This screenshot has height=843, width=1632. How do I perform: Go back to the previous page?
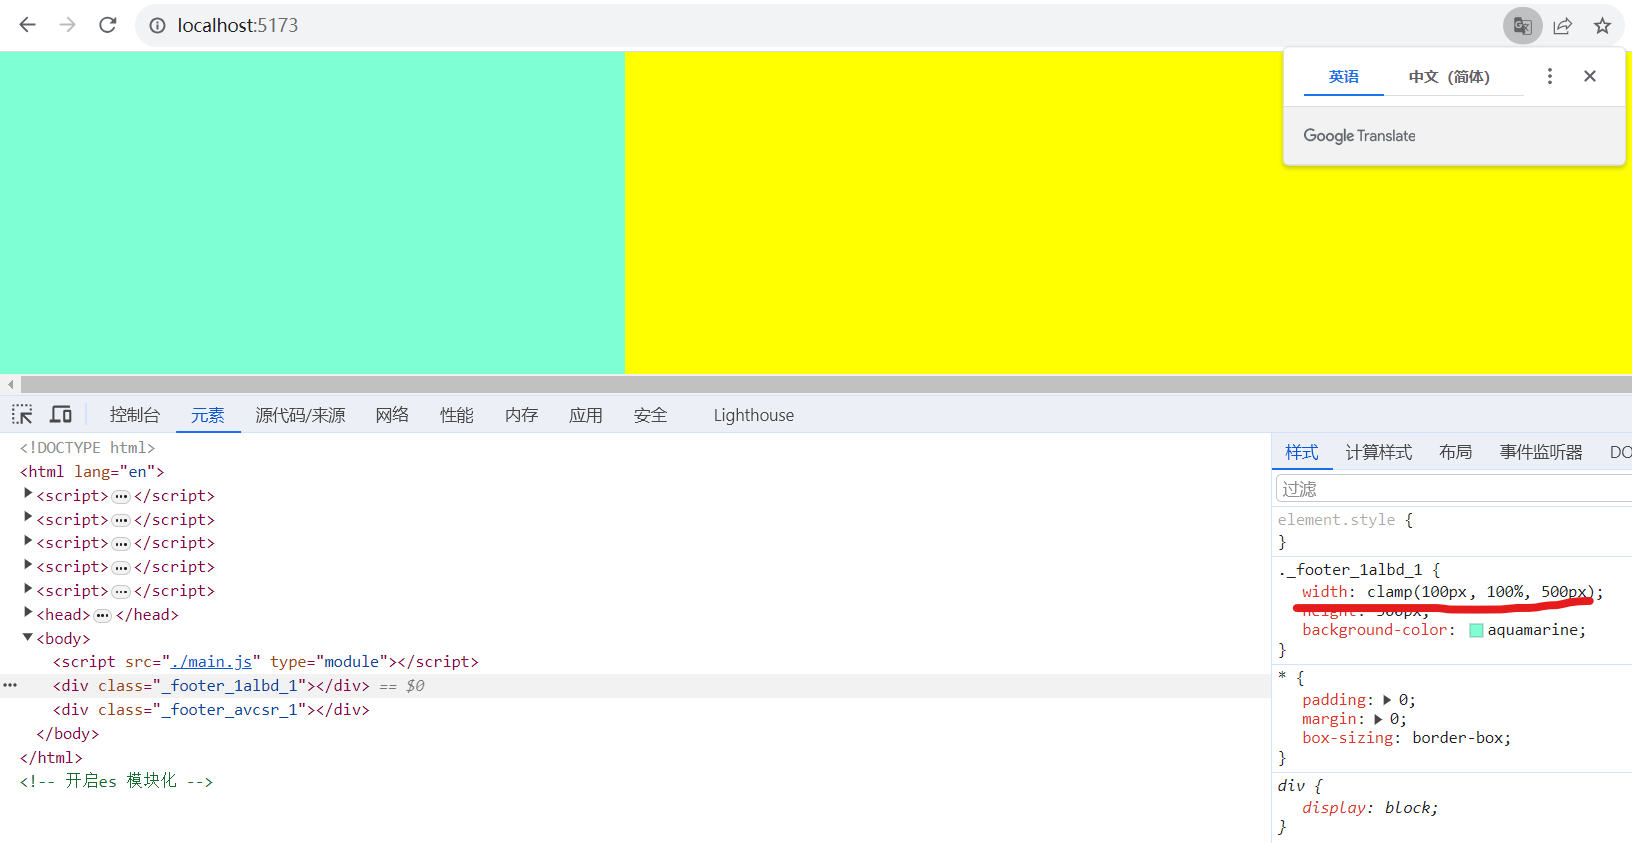[27, 25]
